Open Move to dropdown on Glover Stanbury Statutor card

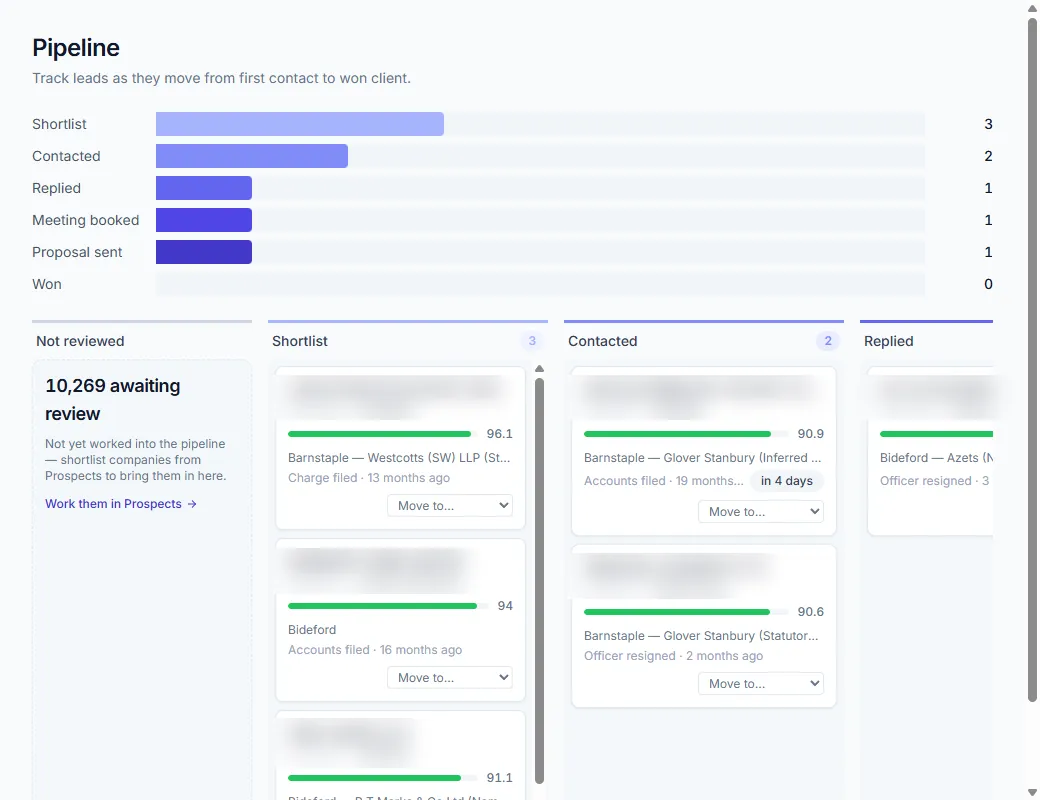[761, 683]
